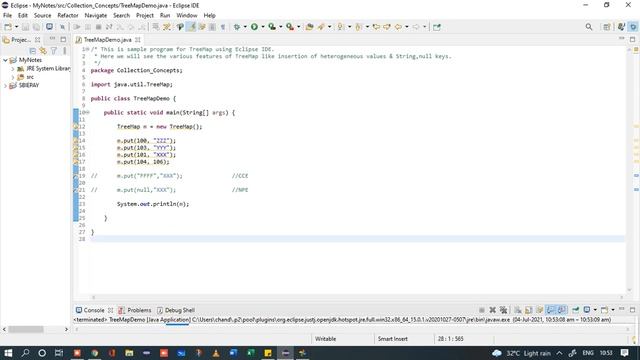Open the Debug launch dropdown arrow

245,27
